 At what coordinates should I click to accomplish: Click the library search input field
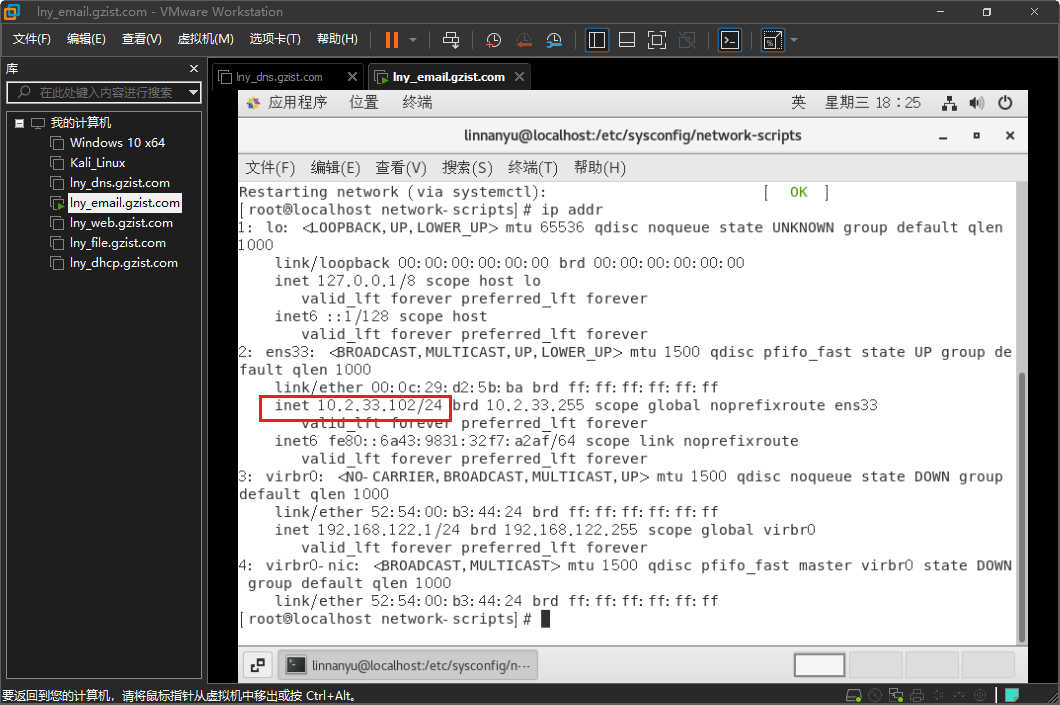(x=101, y=92)
